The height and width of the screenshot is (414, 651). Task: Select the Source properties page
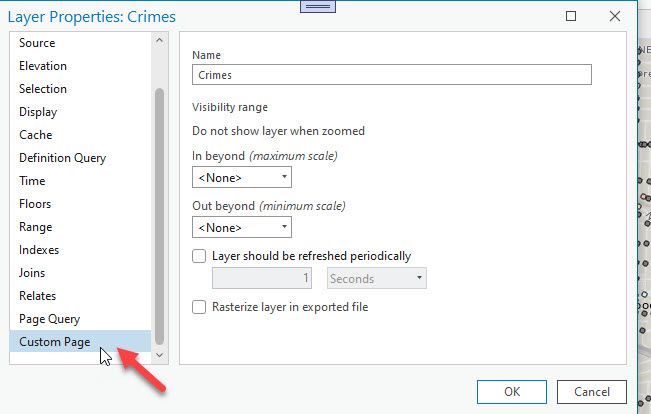(37, 43)
